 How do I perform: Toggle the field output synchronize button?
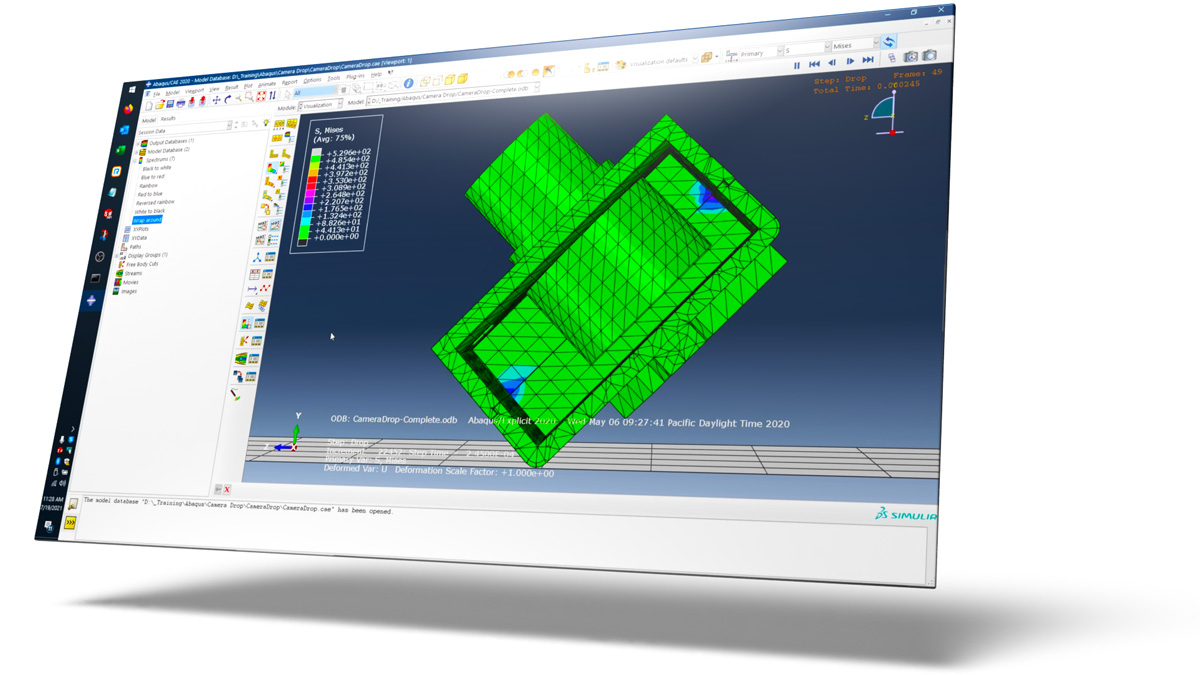pyautogui.click(x=889, y=43)
